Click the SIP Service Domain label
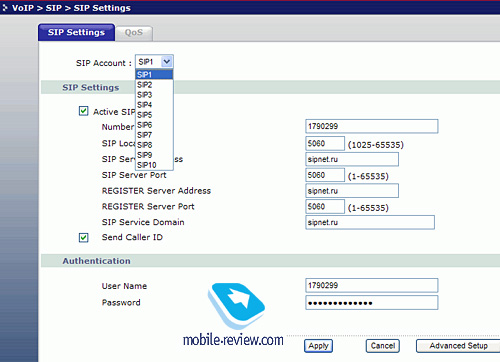This screenshot has width=500, height=362. coord(143,222)
